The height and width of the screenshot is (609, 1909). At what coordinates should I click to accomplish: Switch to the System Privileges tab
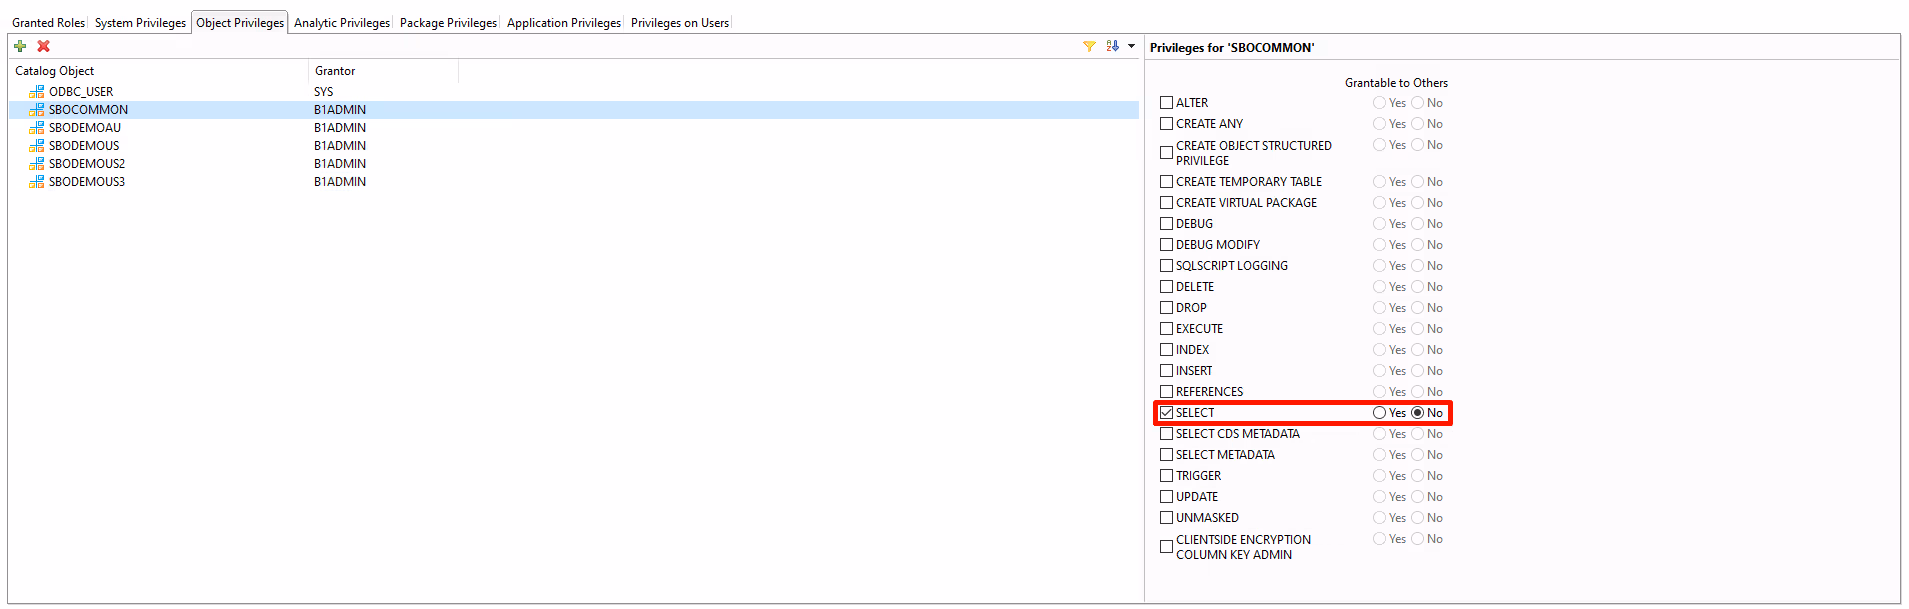(x=140, y=23)
